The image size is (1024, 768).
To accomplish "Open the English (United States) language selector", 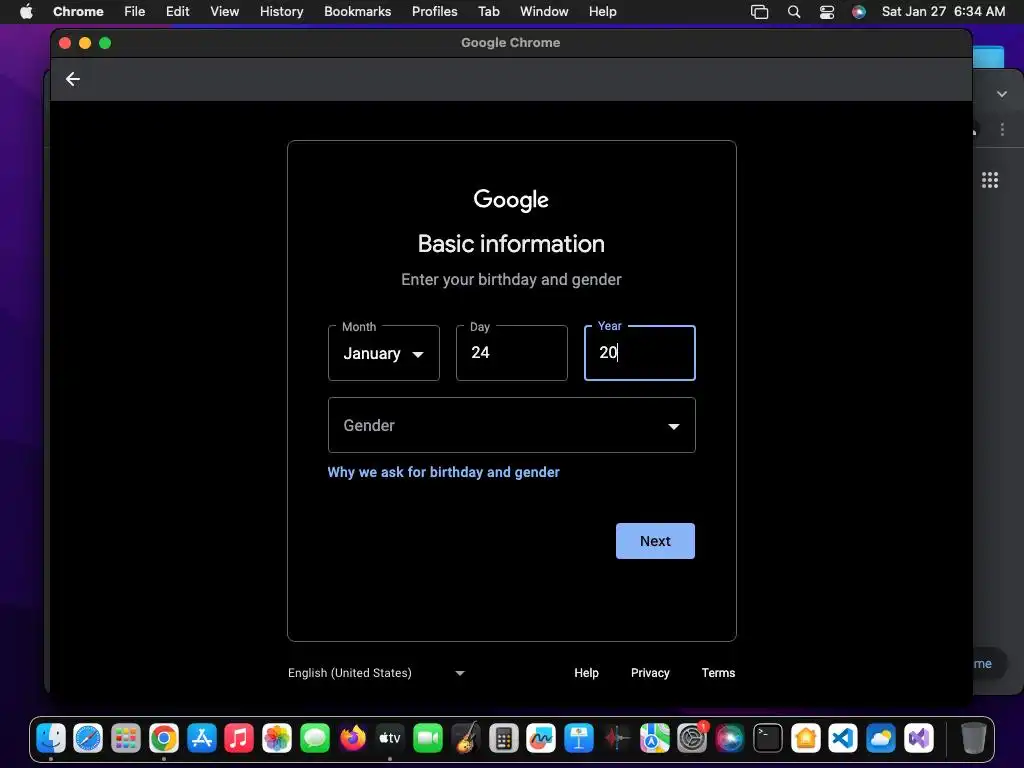I will tap(376, 673).
